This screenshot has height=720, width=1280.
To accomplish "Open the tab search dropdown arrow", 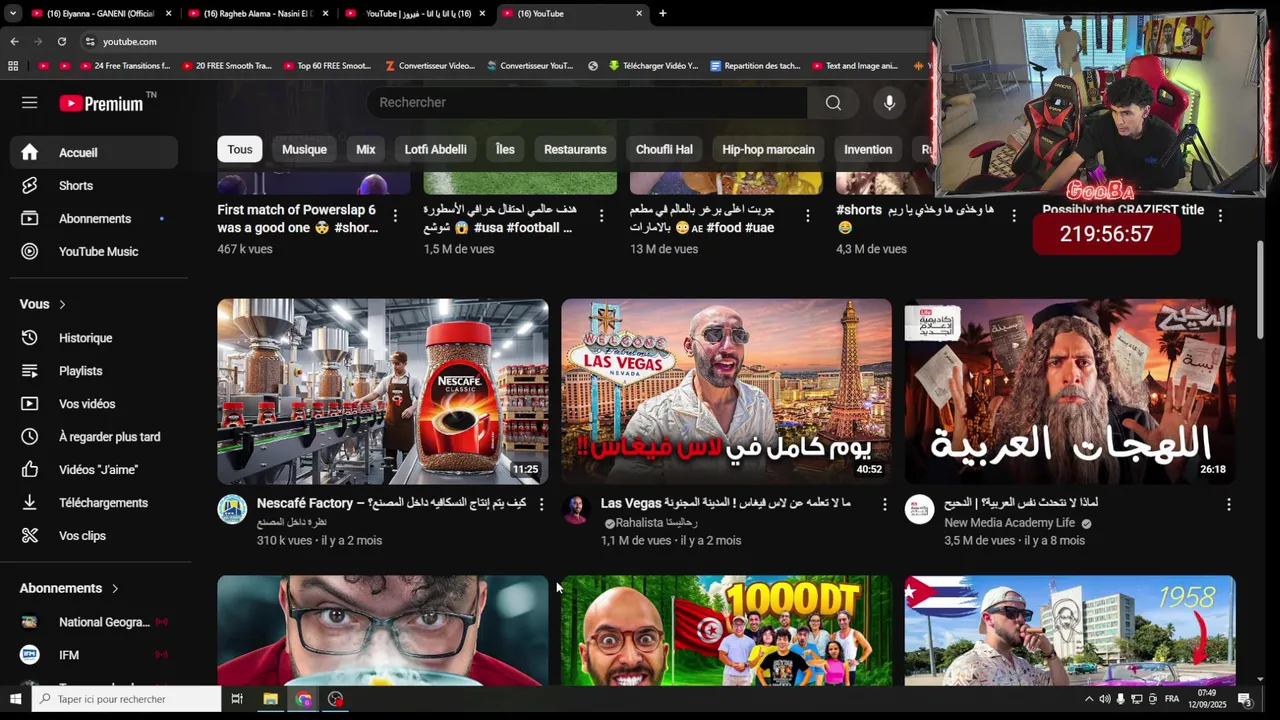I will (12, 13).
